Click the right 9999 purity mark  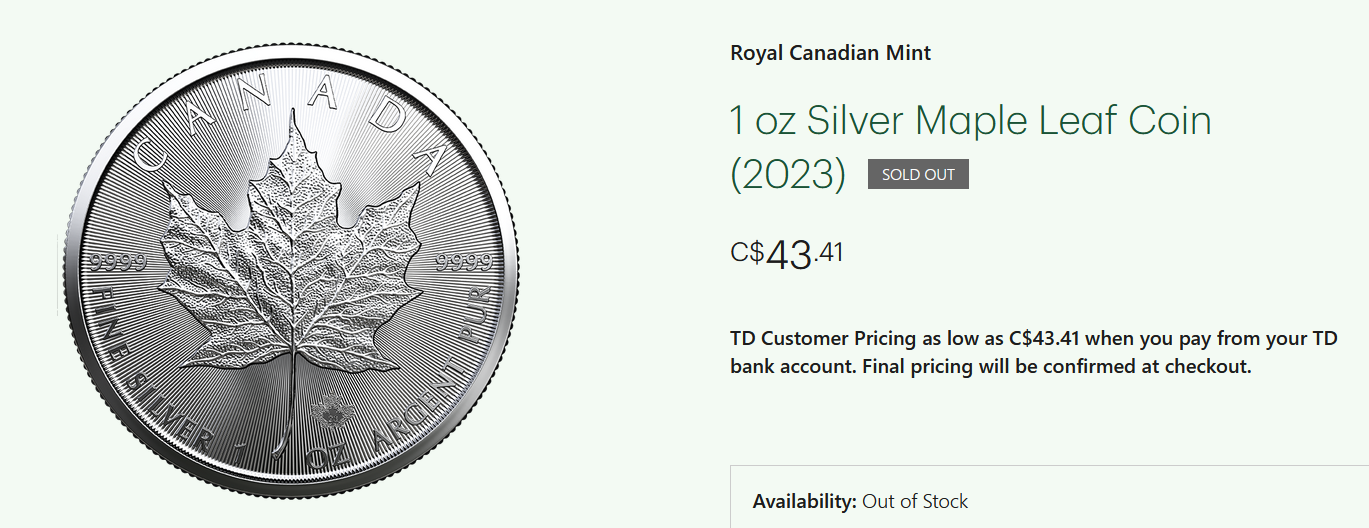click(x=464, y=263)
